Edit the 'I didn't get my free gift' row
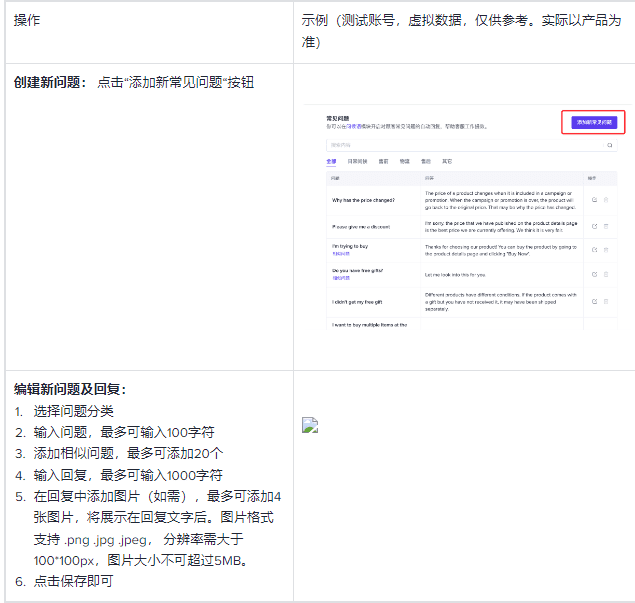Image resolution: width=635 pixels, height=603 pixels. click(x=594, y=301)
